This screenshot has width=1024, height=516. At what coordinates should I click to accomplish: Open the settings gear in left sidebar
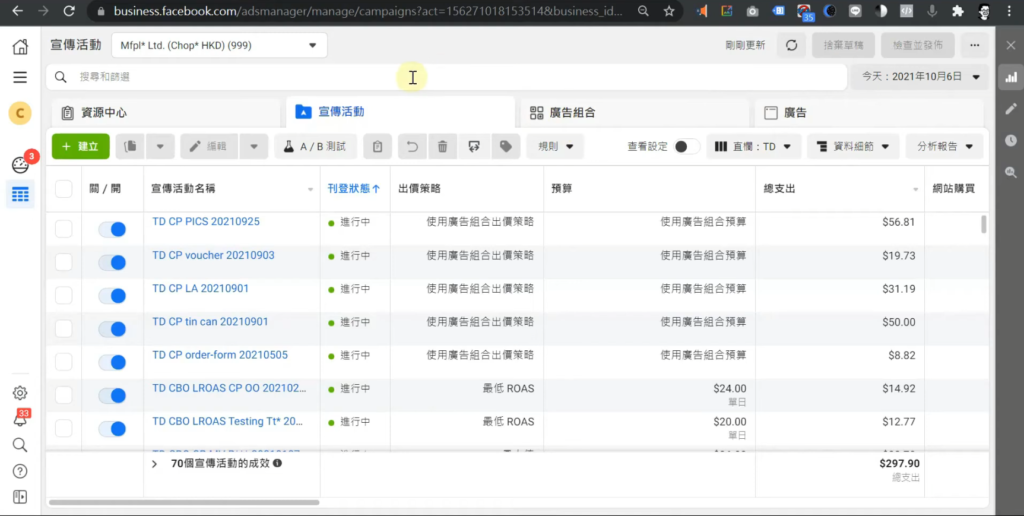[19, 393]
